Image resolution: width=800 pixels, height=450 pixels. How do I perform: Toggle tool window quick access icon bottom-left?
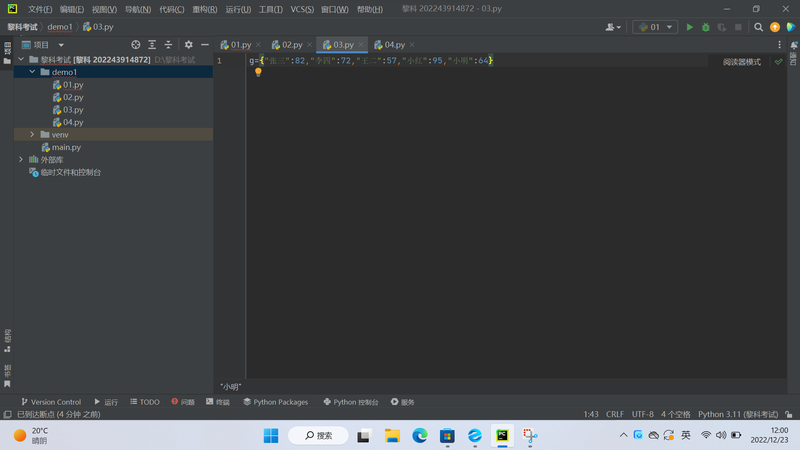(7, 414)
